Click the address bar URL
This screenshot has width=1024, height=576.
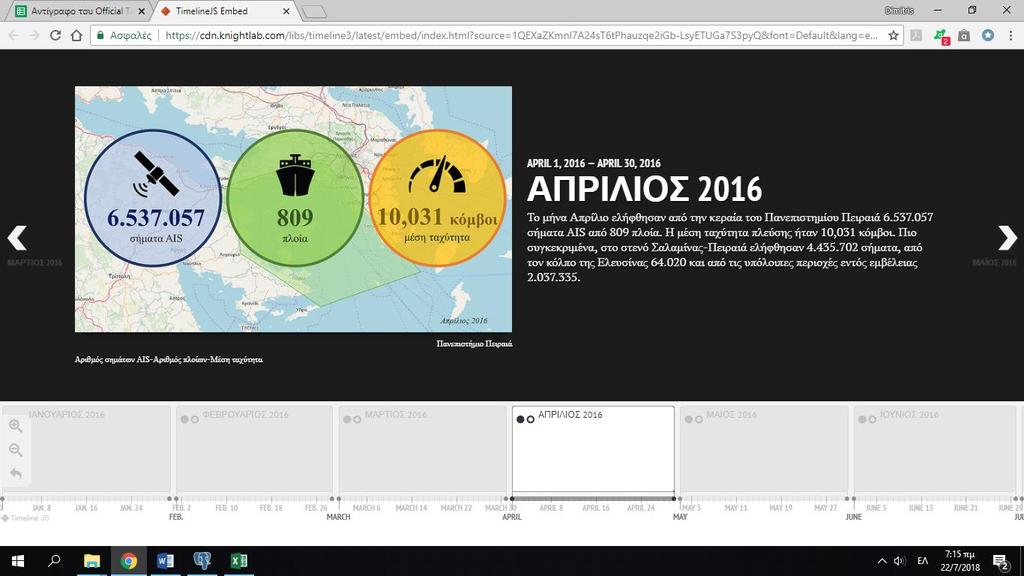[x=521, y=36]
